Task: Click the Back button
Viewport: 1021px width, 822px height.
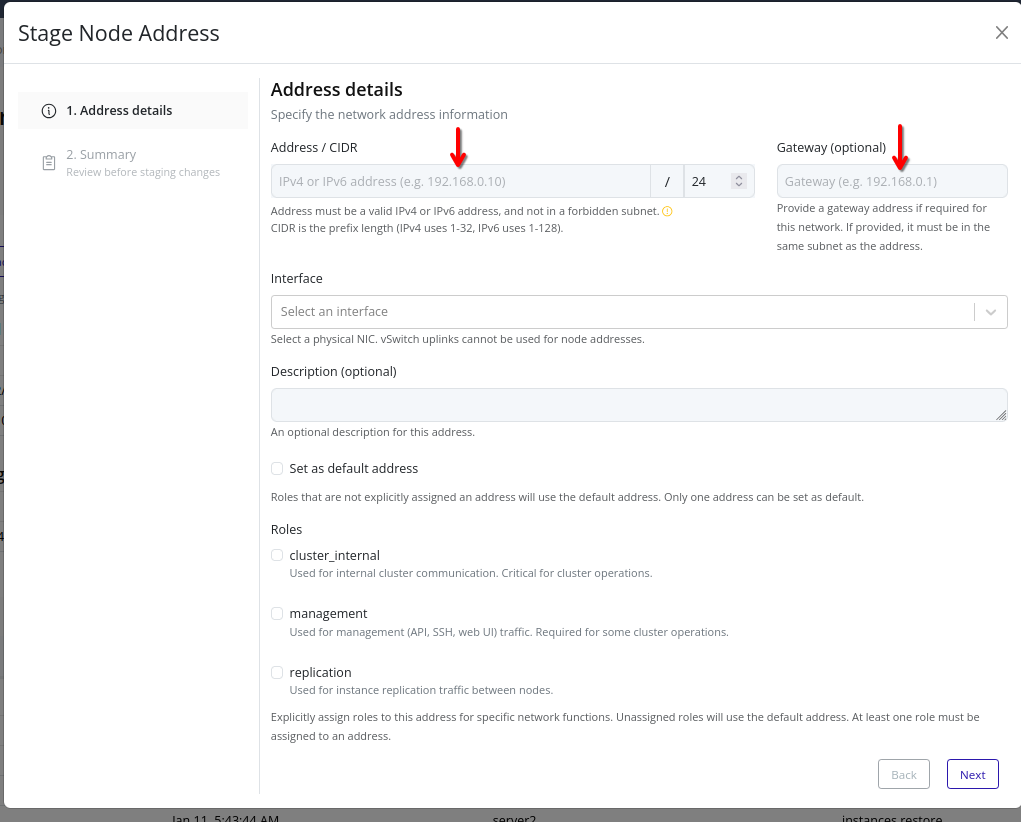Action: tap(902, 774)
